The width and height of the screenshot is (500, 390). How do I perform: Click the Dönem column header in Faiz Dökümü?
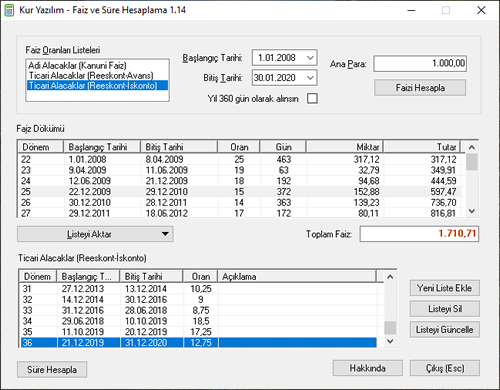(x=41, y=147)
